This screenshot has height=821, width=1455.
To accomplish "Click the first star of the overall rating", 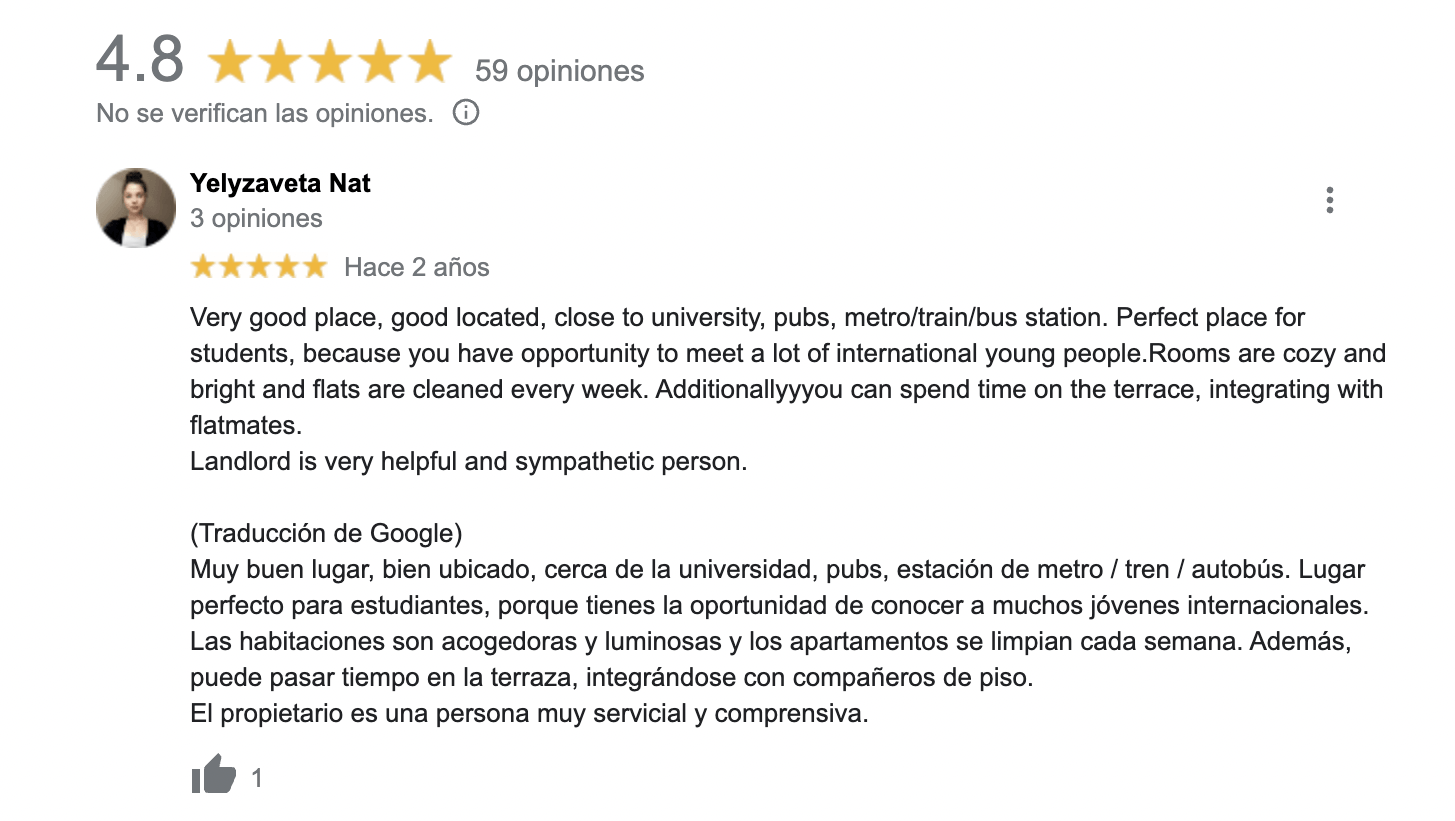I will (x=231, y=63).
